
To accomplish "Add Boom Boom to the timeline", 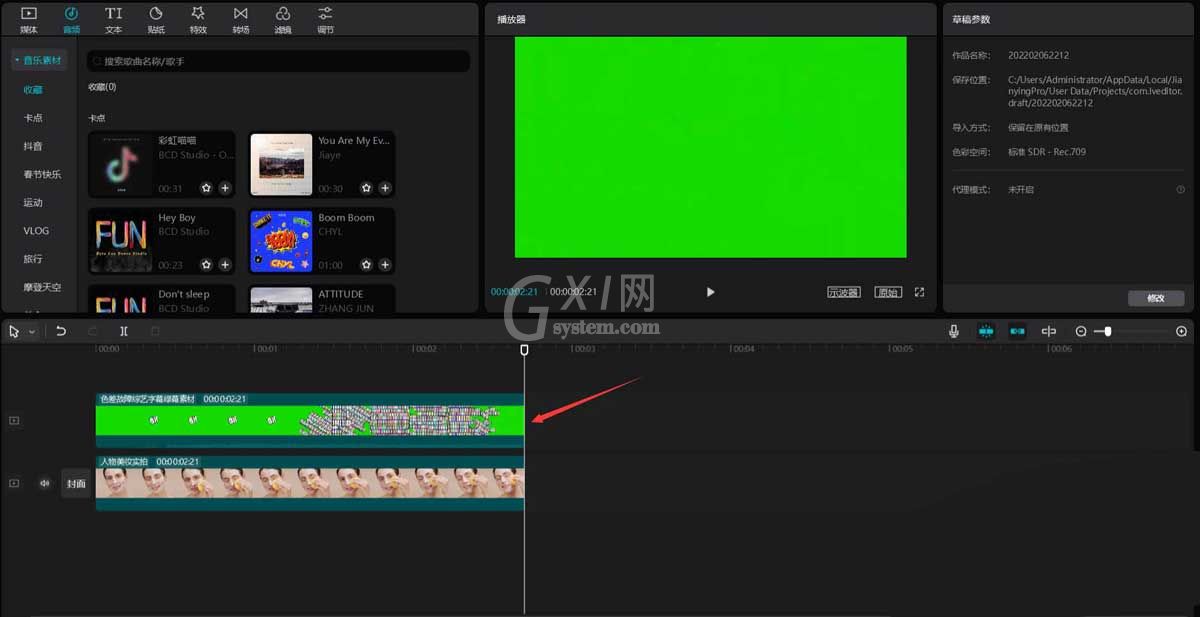I will click(x=385, y=265).
